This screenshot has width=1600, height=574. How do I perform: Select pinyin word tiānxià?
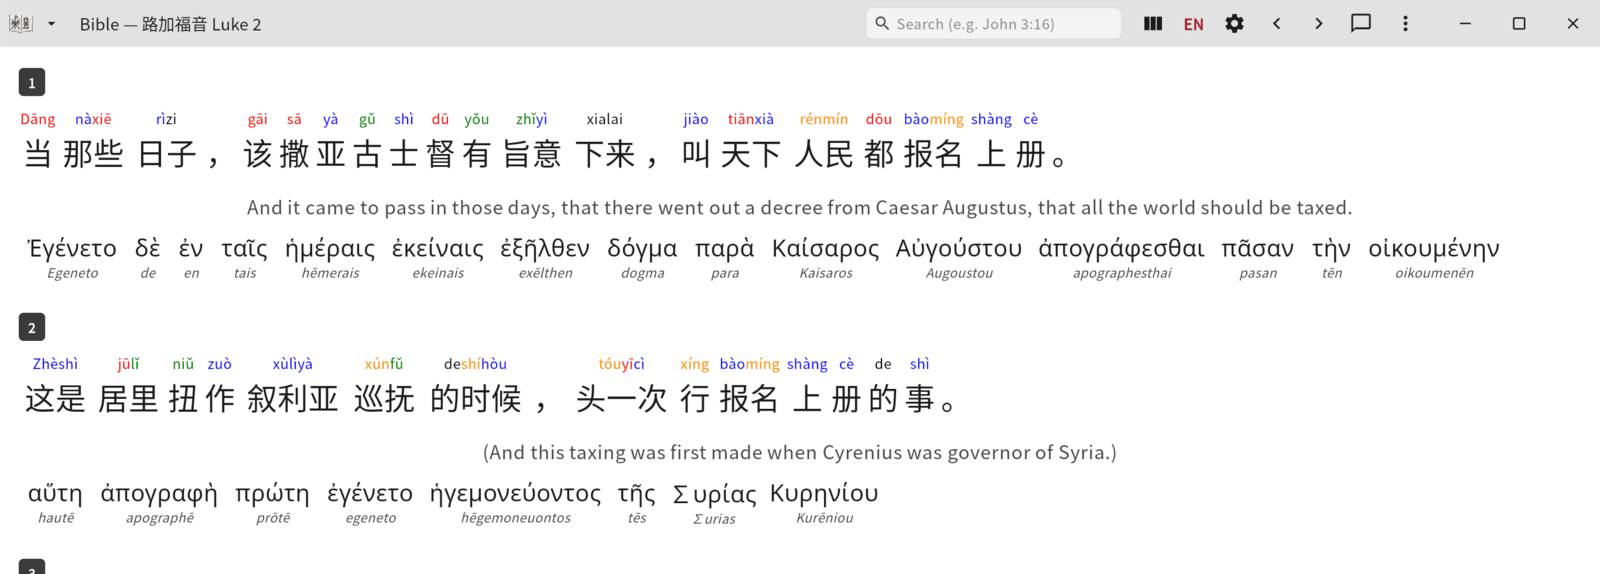point(751,119)
